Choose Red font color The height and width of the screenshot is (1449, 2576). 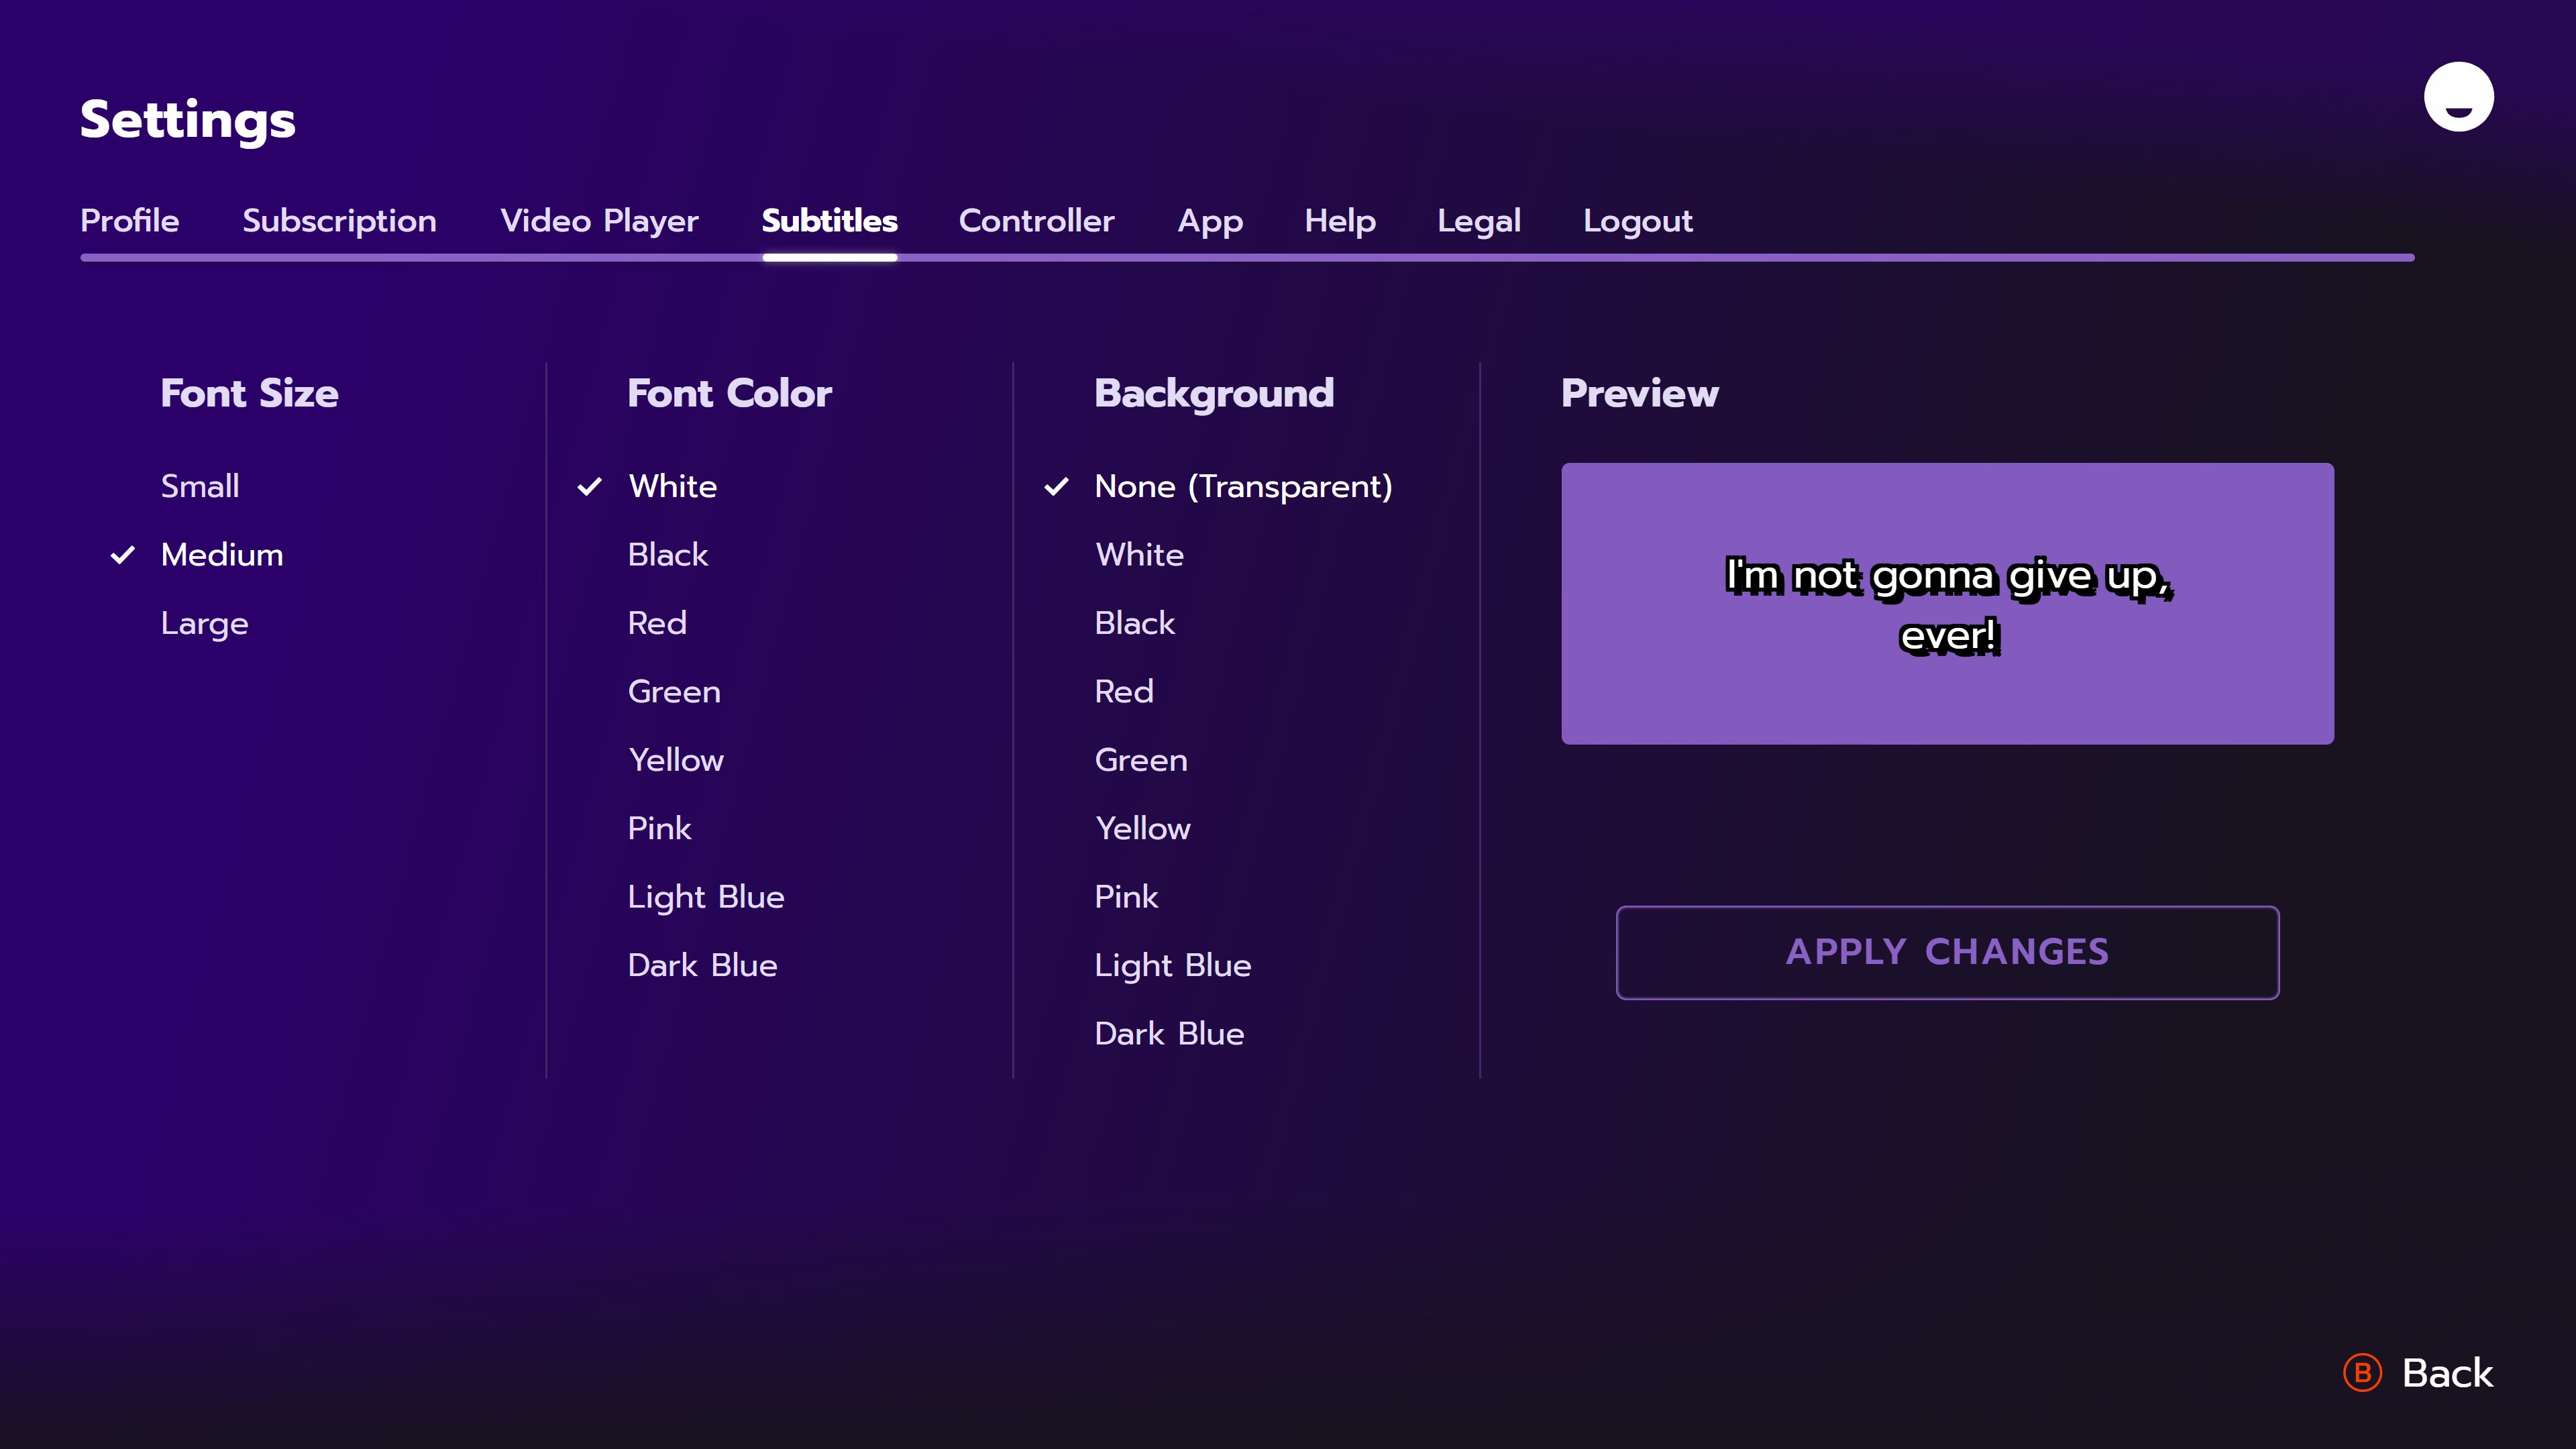click(657, 623)
